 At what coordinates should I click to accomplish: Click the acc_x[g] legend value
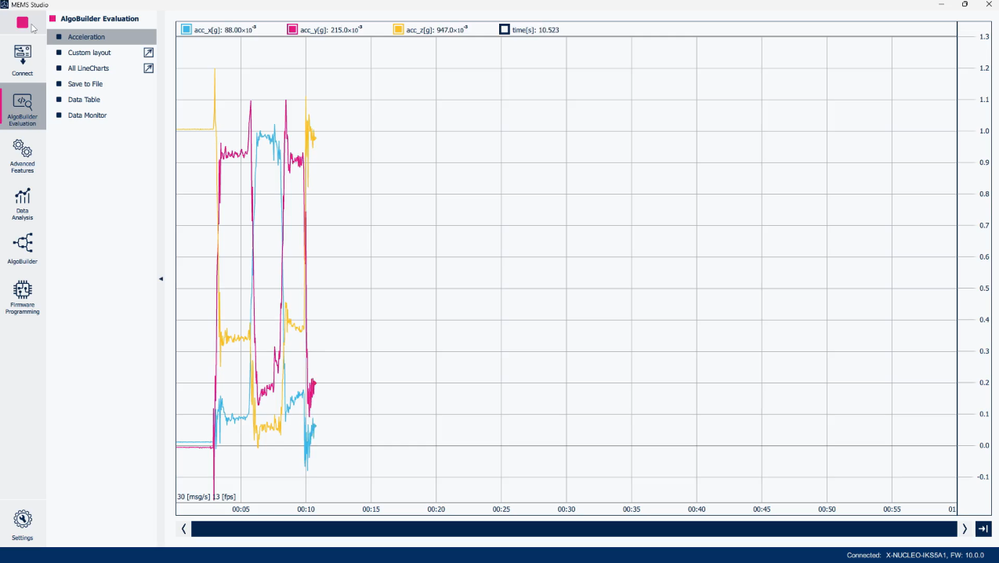pyautogui.click(x=225, y=29)
